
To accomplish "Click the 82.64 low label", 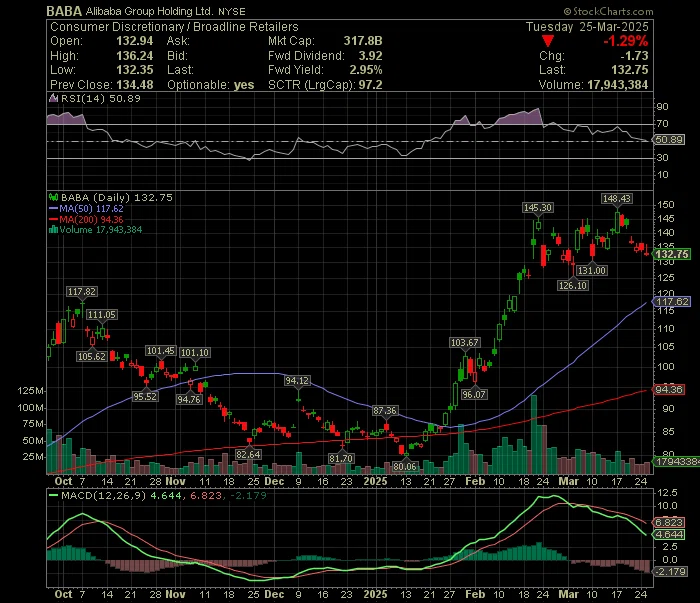I will [x=248, y=454].
